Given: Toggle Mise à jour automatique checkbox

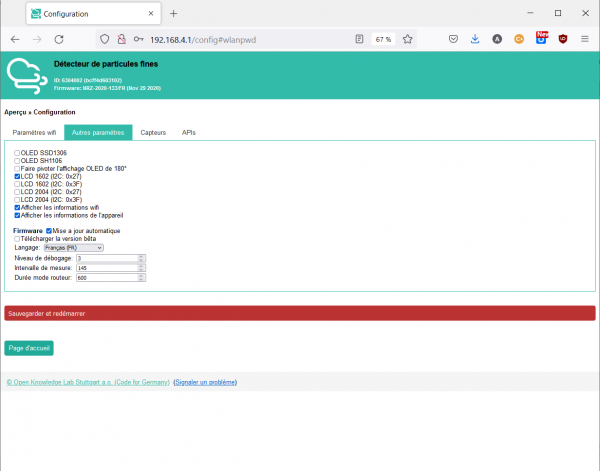Looking at the screenshot, I should (x=50, y=230).
